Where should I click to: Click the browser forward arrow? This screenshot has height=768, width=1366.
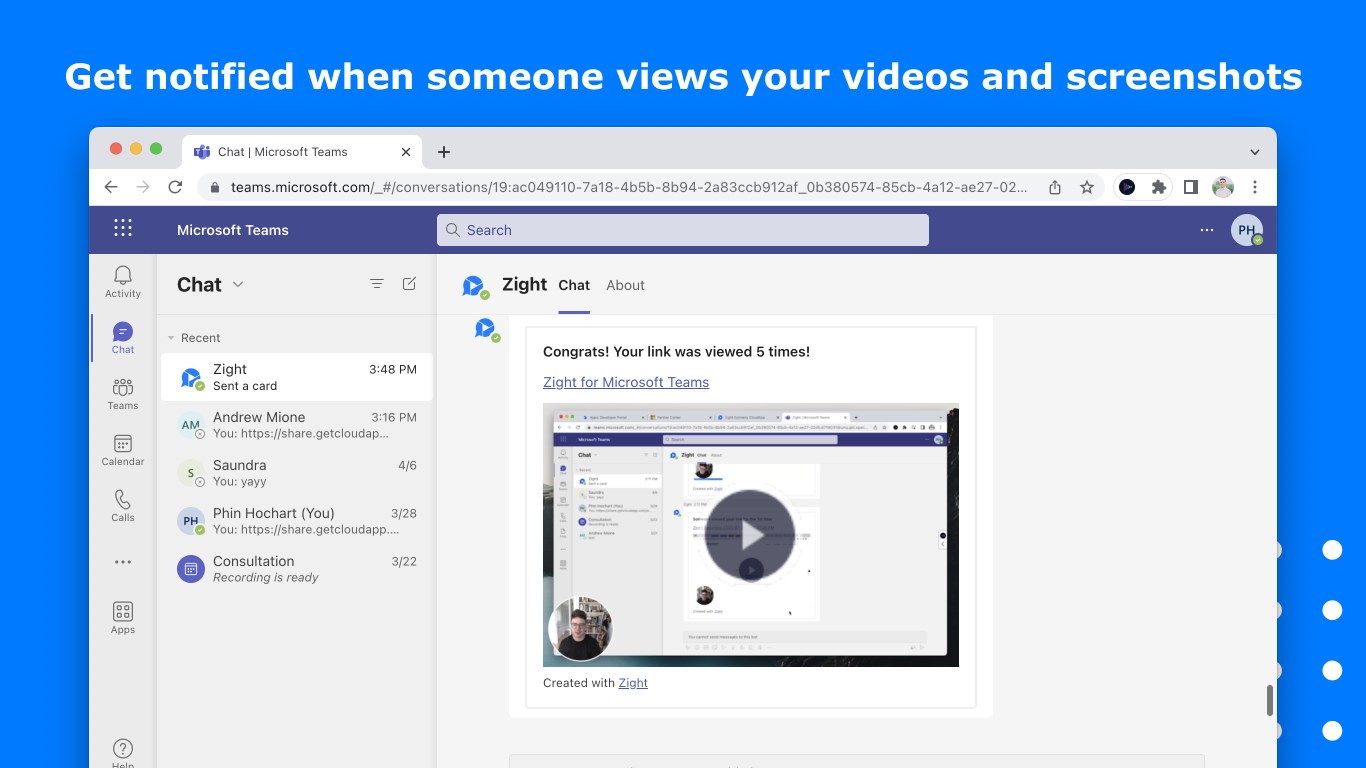[143, 187]
